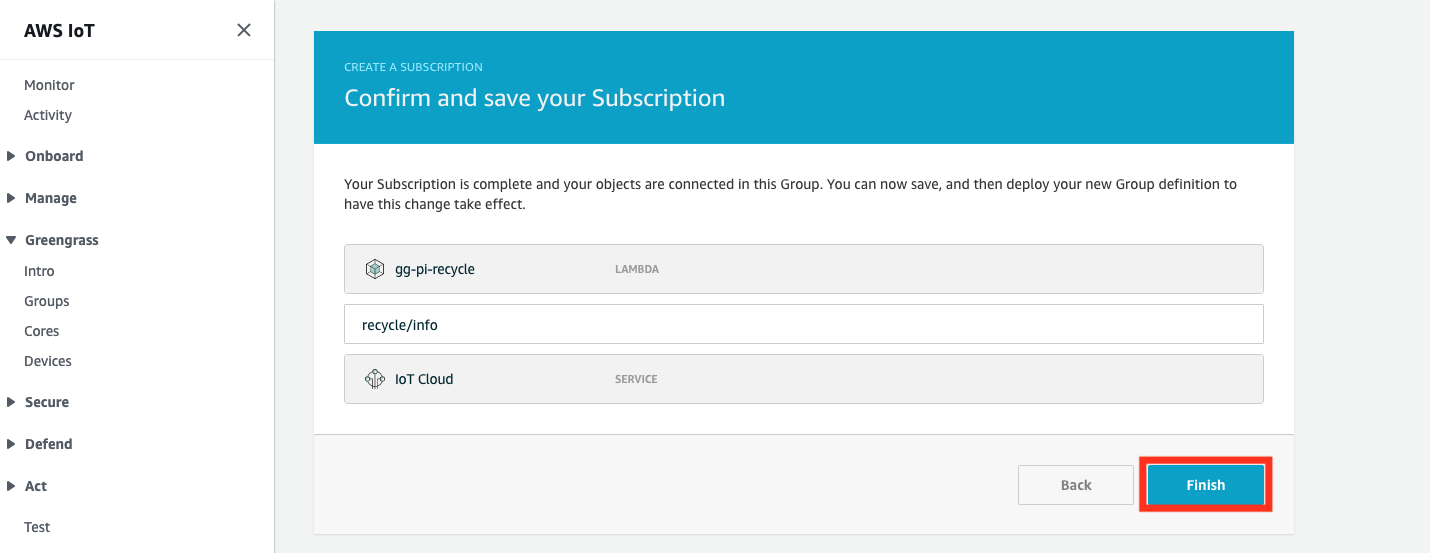Go to Greengrass Intro
The image size is (1430, 553).
(x=39, y=271)
